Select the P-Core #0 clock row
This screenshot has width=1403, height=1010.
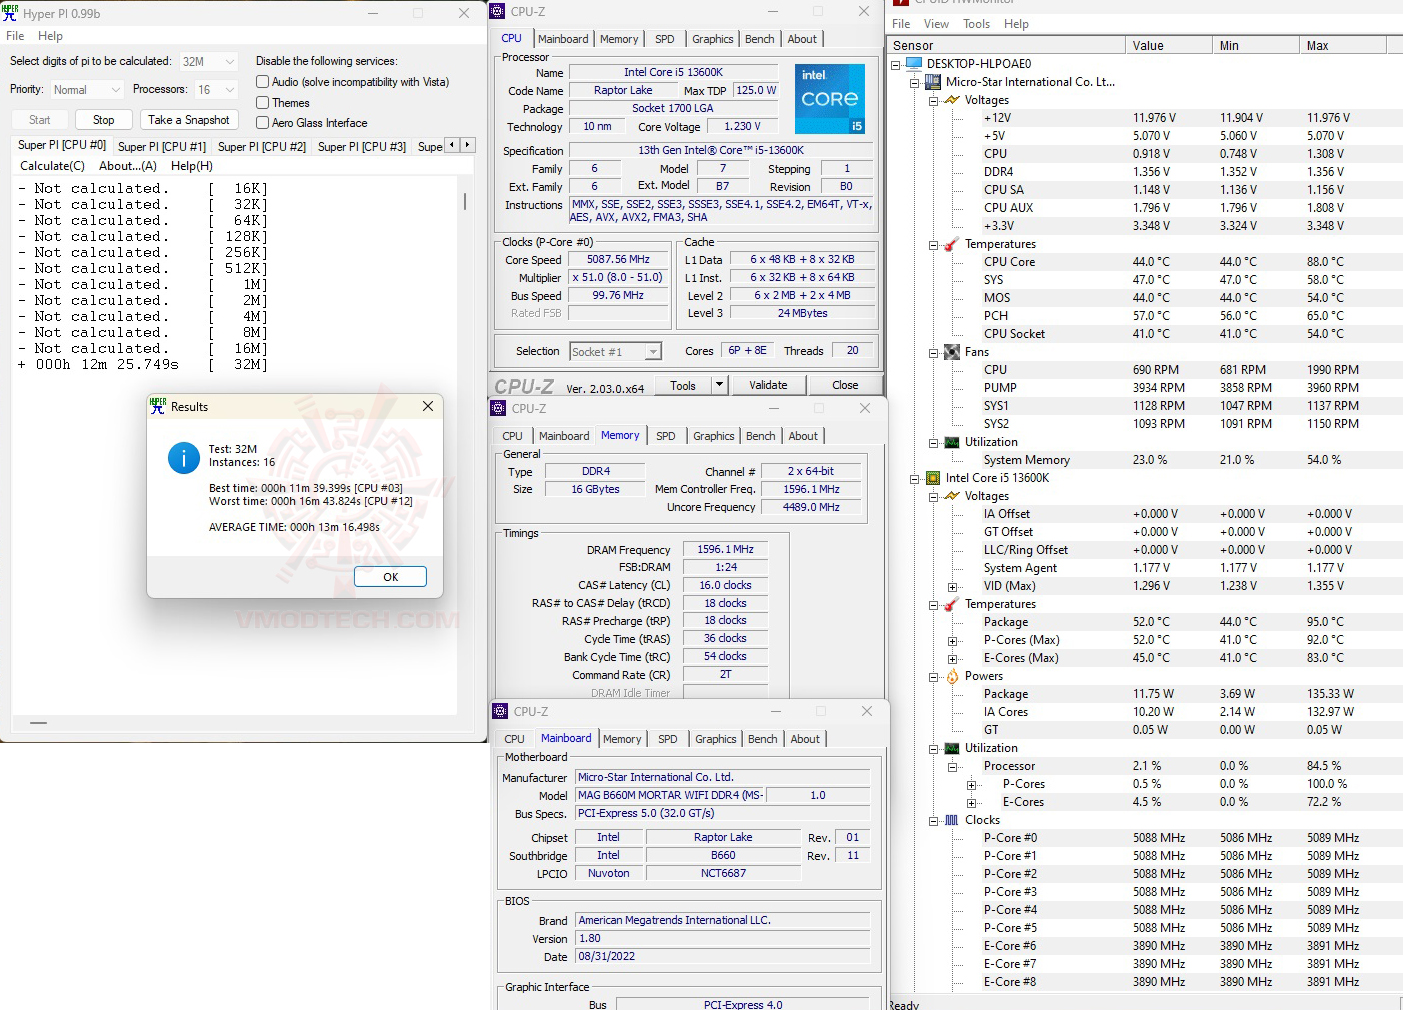[1145, 838]
